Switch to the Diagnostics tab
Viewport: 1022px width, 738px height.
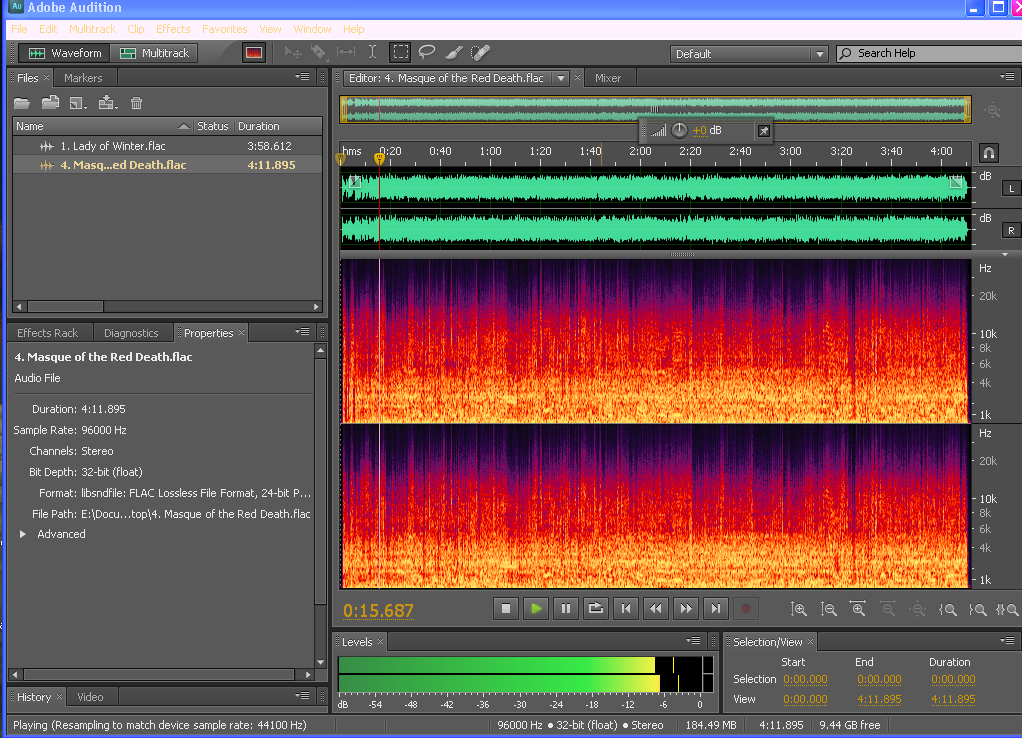pos(131,333)
